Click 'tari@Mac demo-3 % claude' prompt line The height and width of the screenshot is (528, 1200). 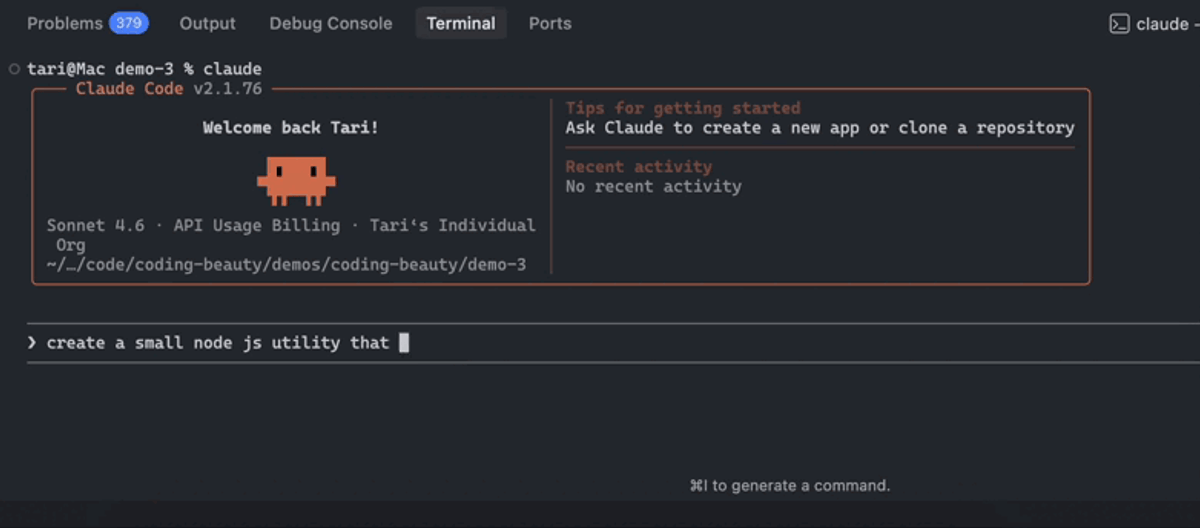[x=144, y=69]
